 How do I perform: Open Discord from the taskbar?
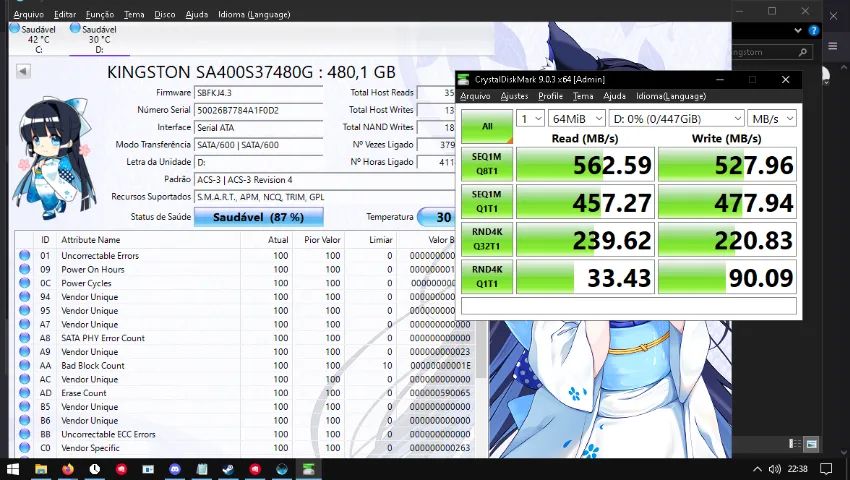click(175, 469)
